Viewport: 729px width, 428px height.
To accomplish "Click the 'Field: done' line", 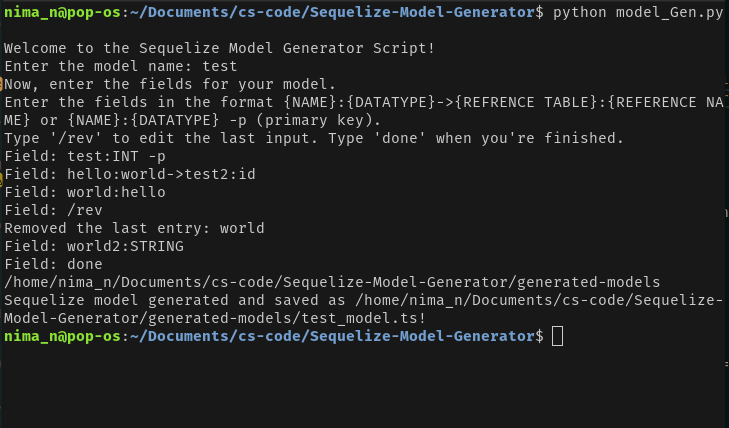I will (53, 264).
